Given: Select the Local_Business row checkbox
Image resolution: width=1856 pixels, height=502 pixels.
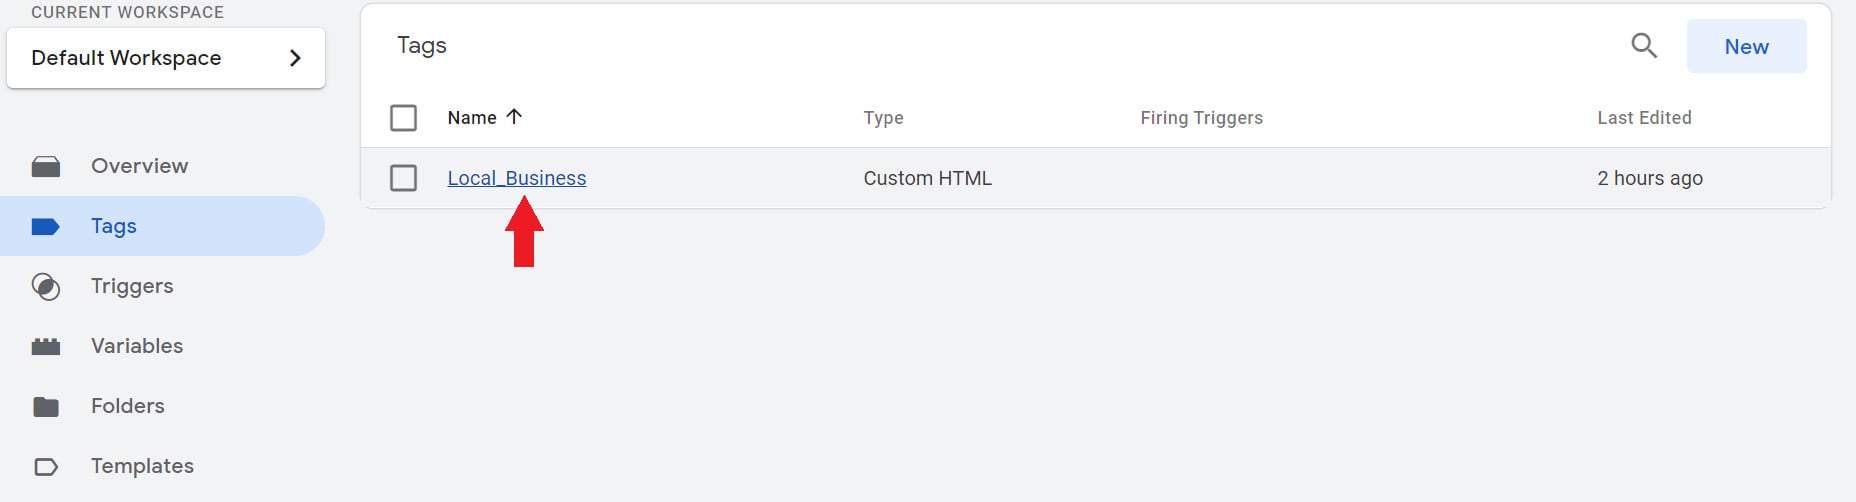Looking at the screenshot, I should pyautogui.click(x=404, y=178).
